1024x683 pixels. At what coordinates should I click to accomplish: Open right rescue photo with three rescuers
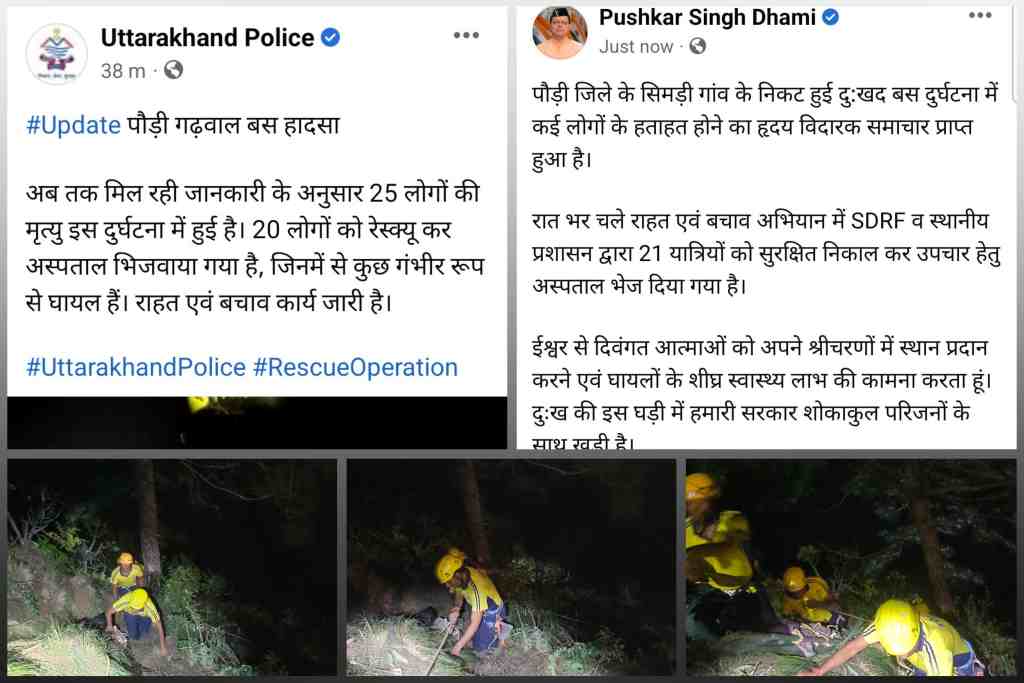851,567
